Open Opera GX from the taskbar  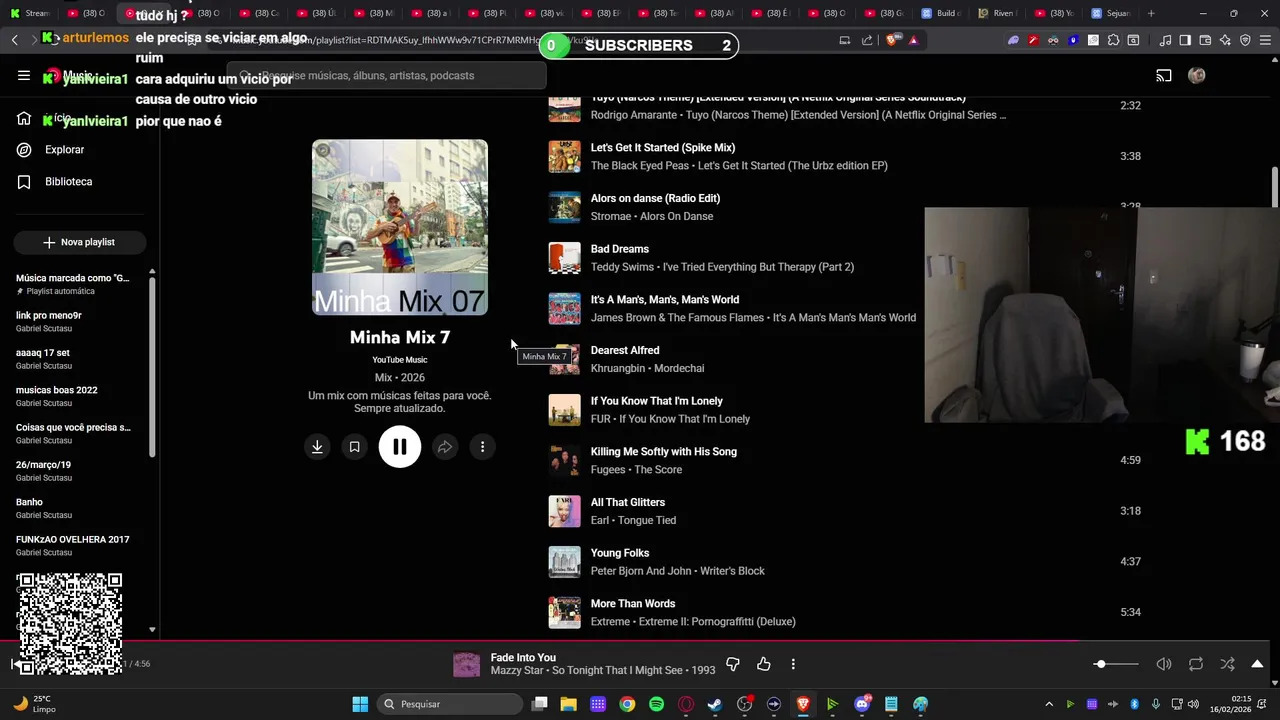686,704
